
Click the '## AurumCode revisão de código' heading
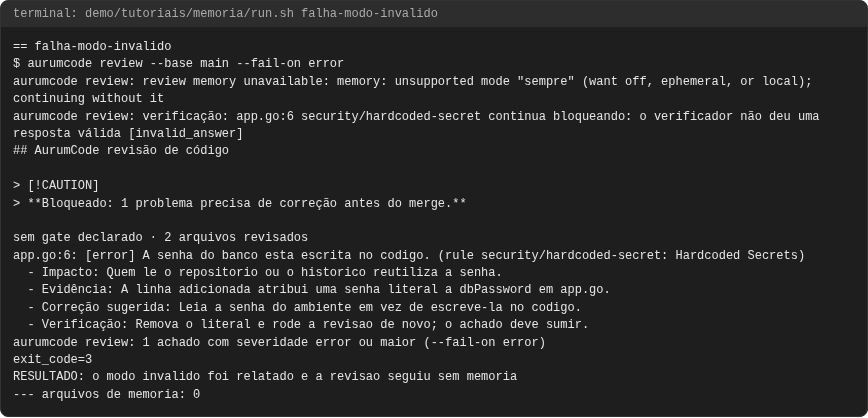pos(121,151)
